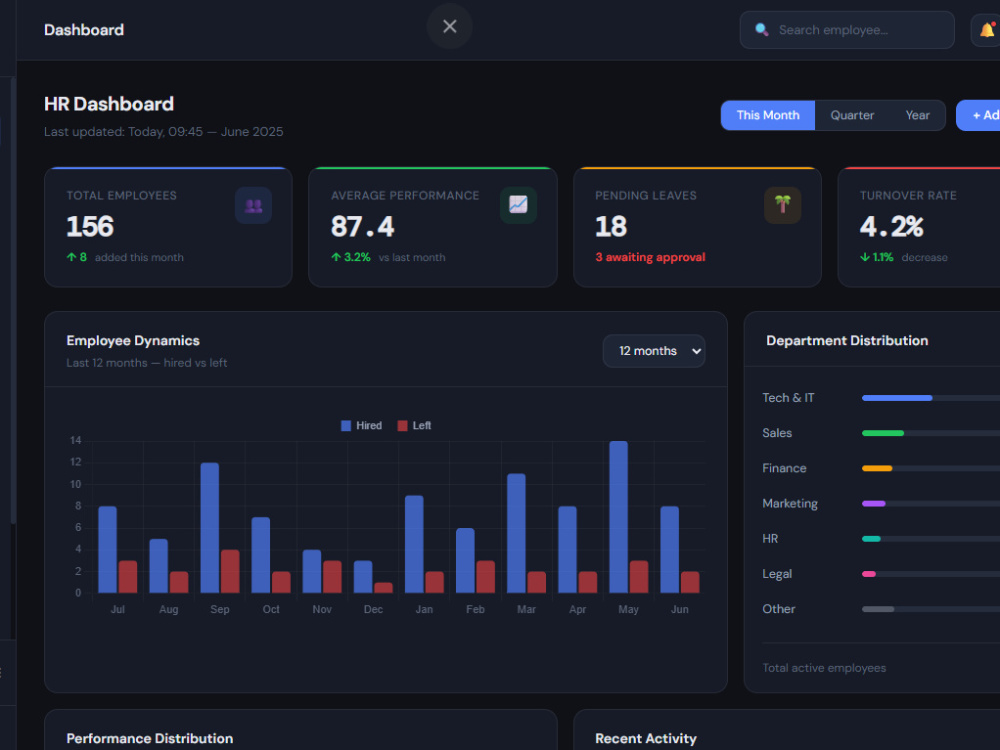1000x750 pixels.
Task: Click the "Jan" axis label
Action: coord(424,609)
